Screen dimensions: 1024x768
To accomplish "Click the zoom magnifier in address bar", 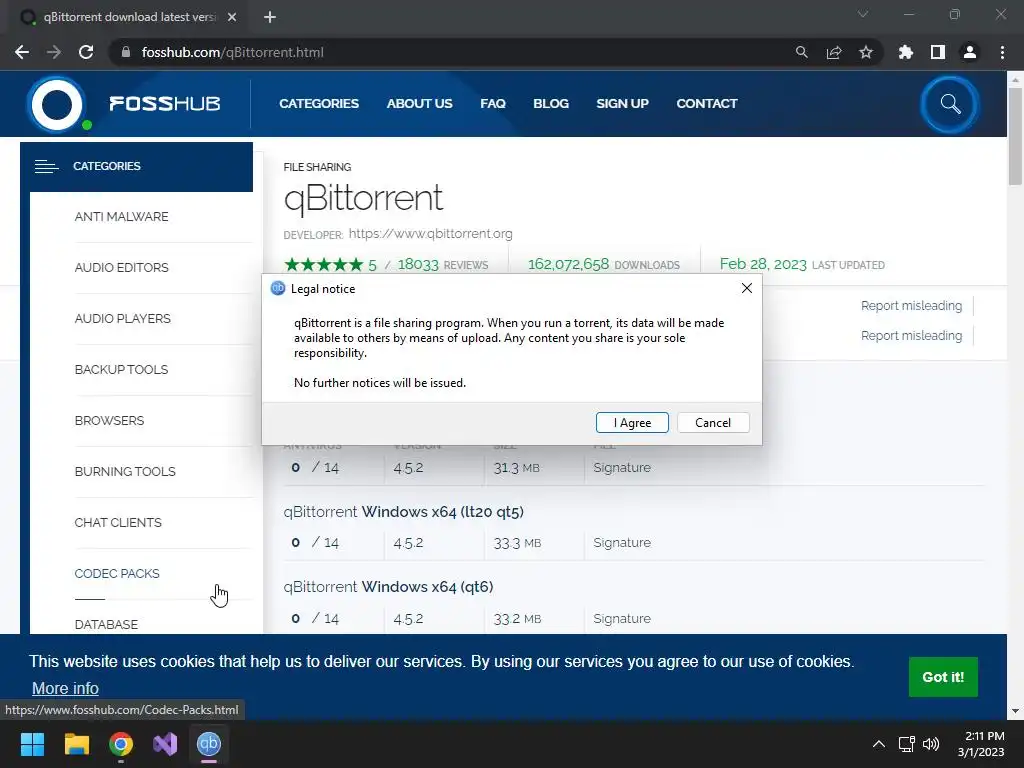I will point(801,52).
